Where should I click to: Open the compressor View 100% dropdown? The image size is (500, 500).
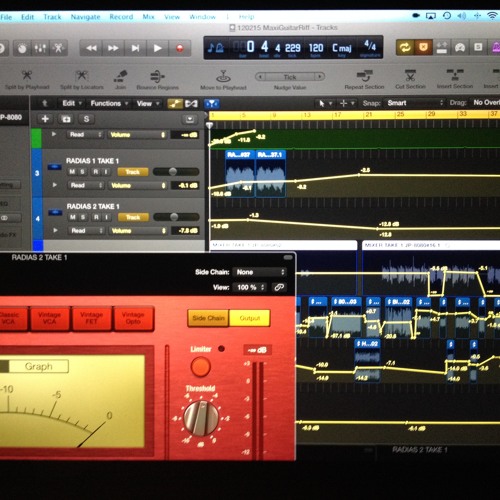(250, 287)
